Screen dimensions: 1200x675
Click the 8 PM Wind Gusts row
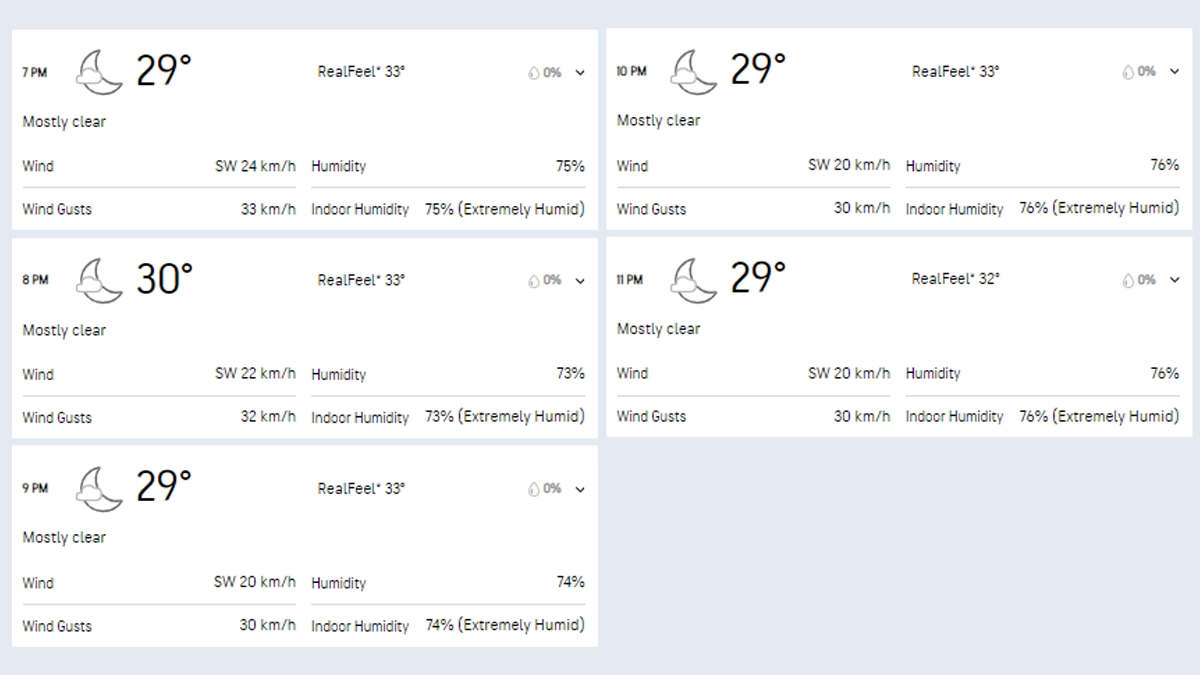point(159,417)
